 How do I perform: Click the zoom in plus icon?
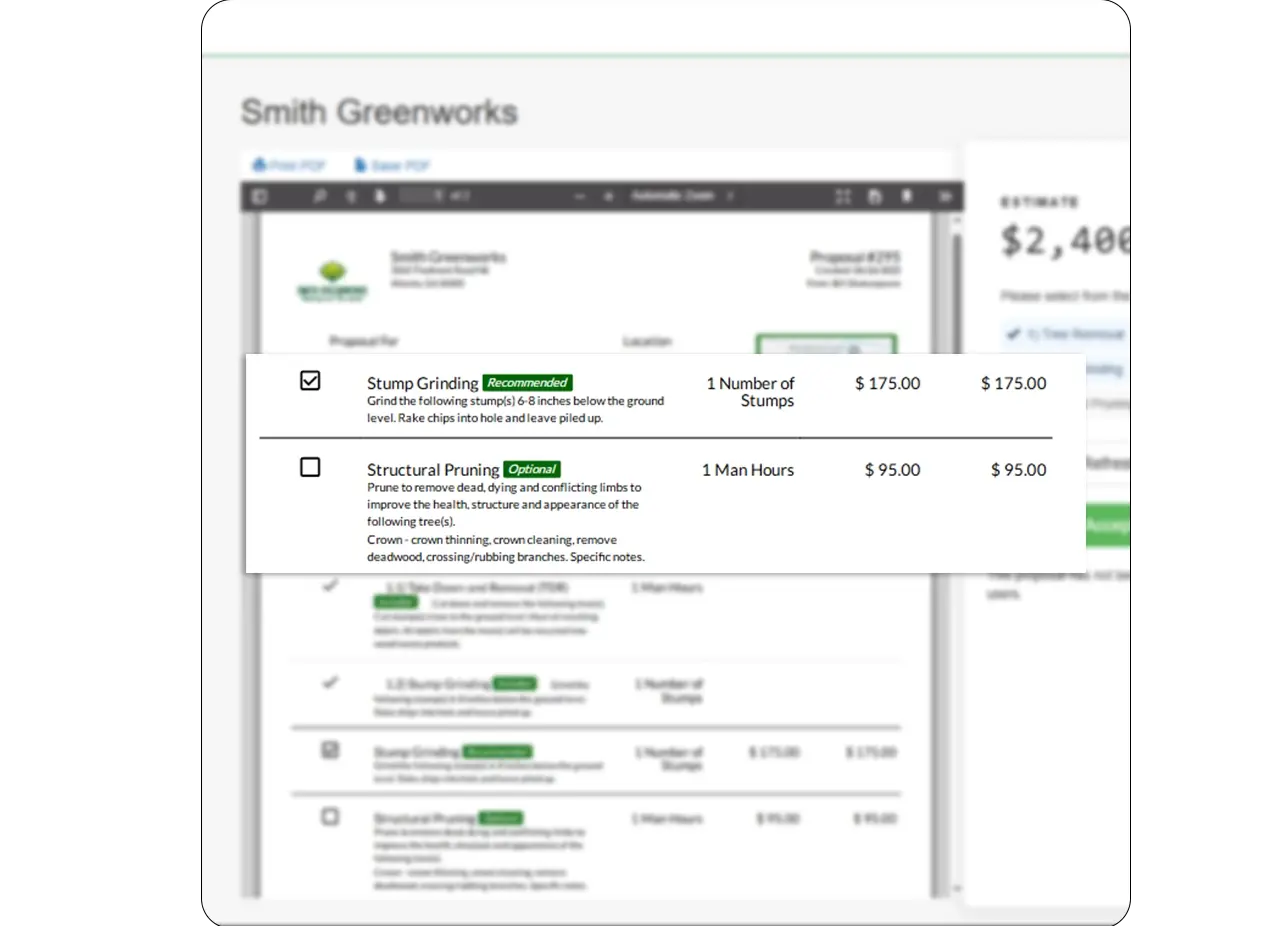pyautogui.click(x=608, y=197)
